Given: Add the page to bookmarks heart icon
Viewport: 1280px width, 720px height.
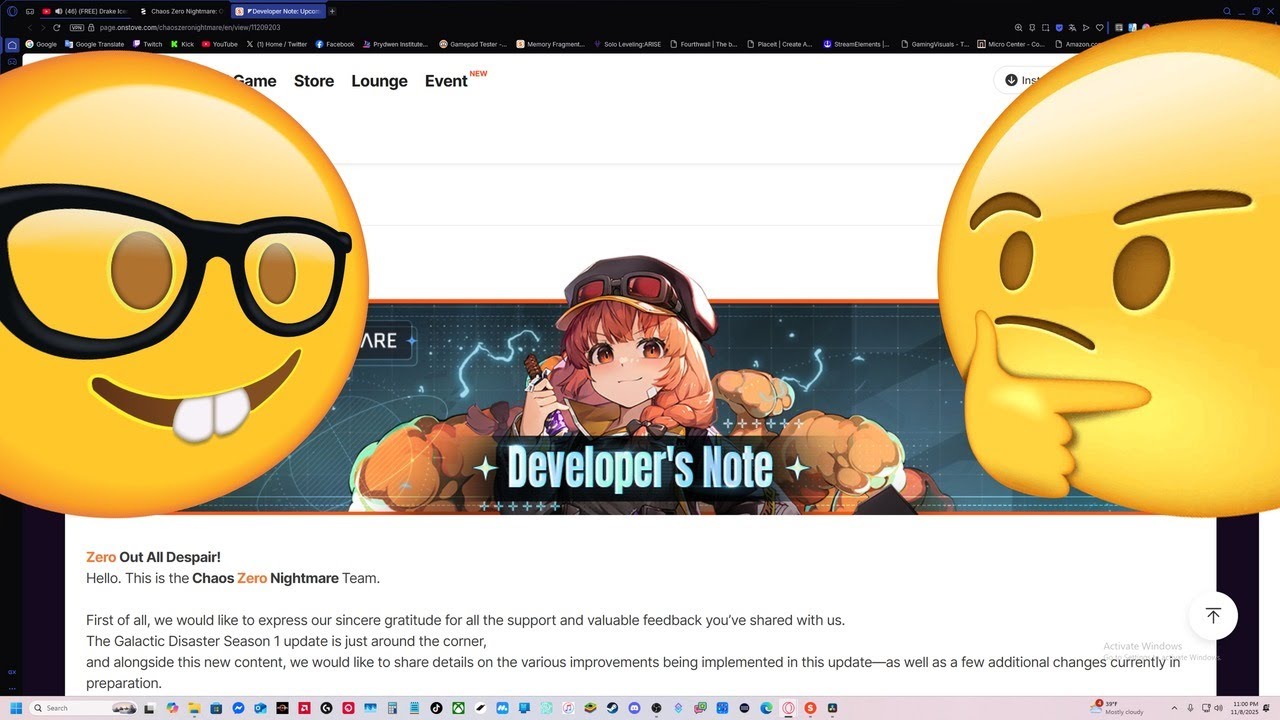Looking at the screenshot, I should (1100, 27).
